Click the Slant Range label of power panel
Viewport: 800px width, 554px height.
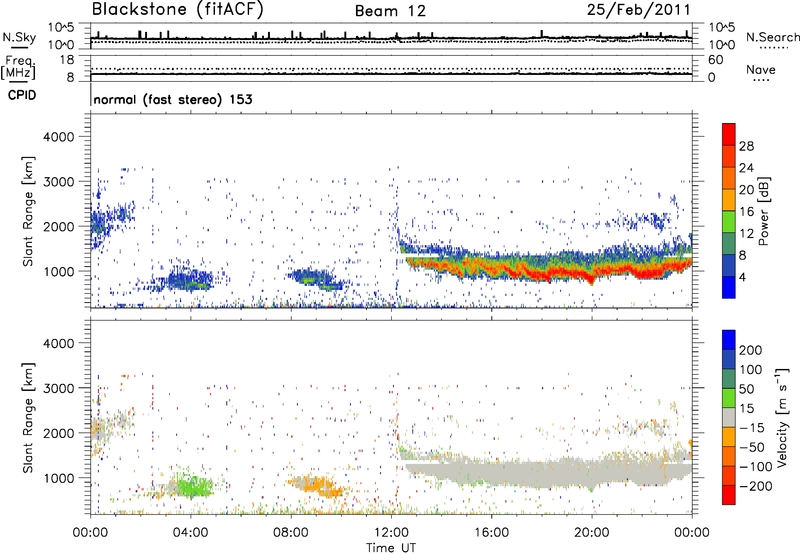(x=28, y=211)
